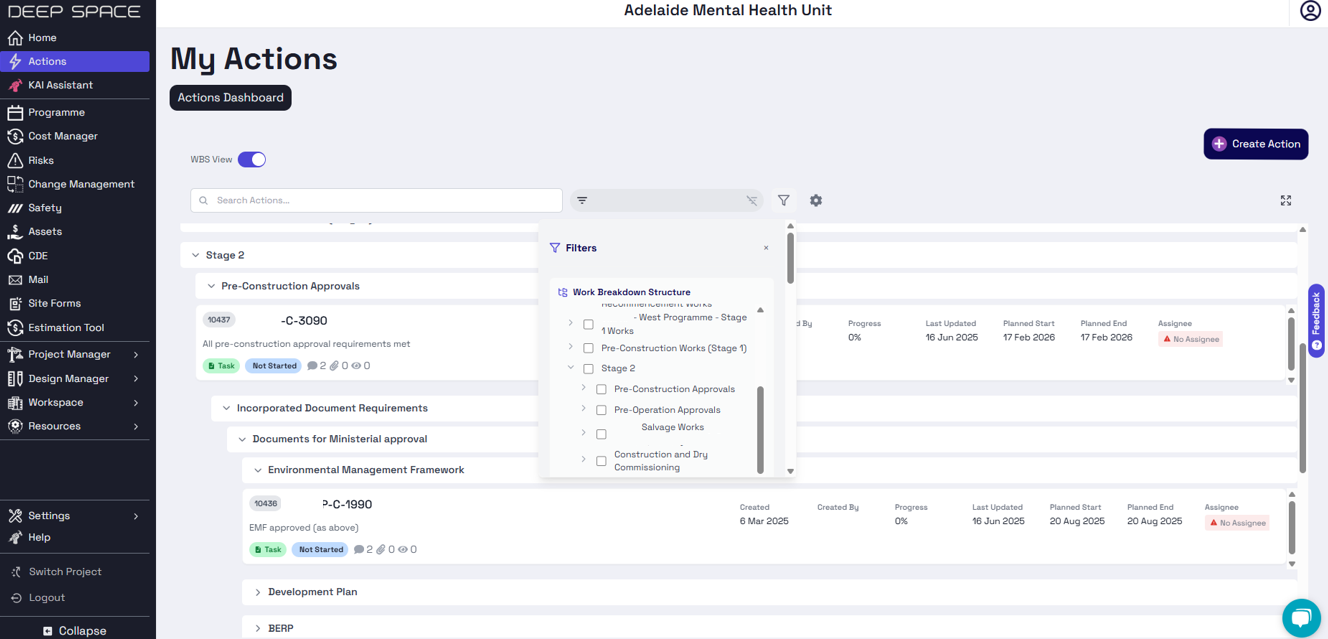The width and height of the screenshot is (1328, 639).
Task: Open Site Forms from the sidebar
Action: (54, 304)
